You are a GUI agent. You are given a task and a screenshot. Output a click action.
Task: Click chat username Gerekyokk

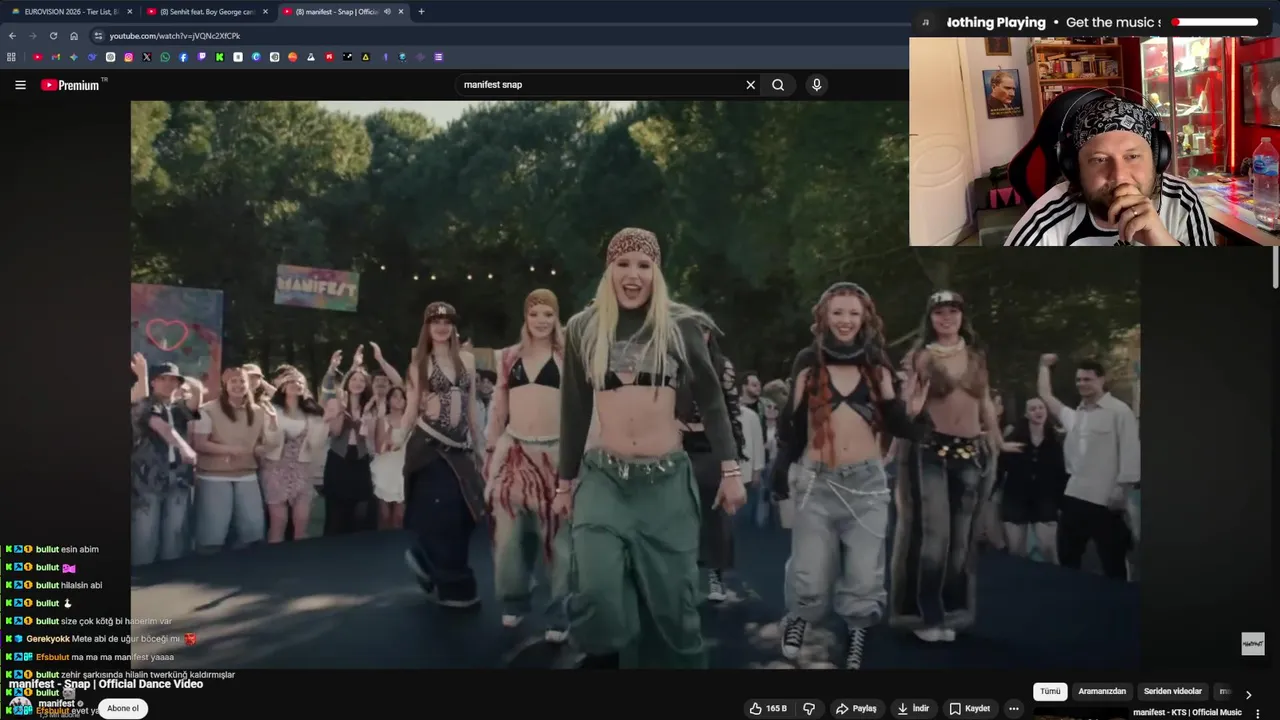(x=47, y=639)
